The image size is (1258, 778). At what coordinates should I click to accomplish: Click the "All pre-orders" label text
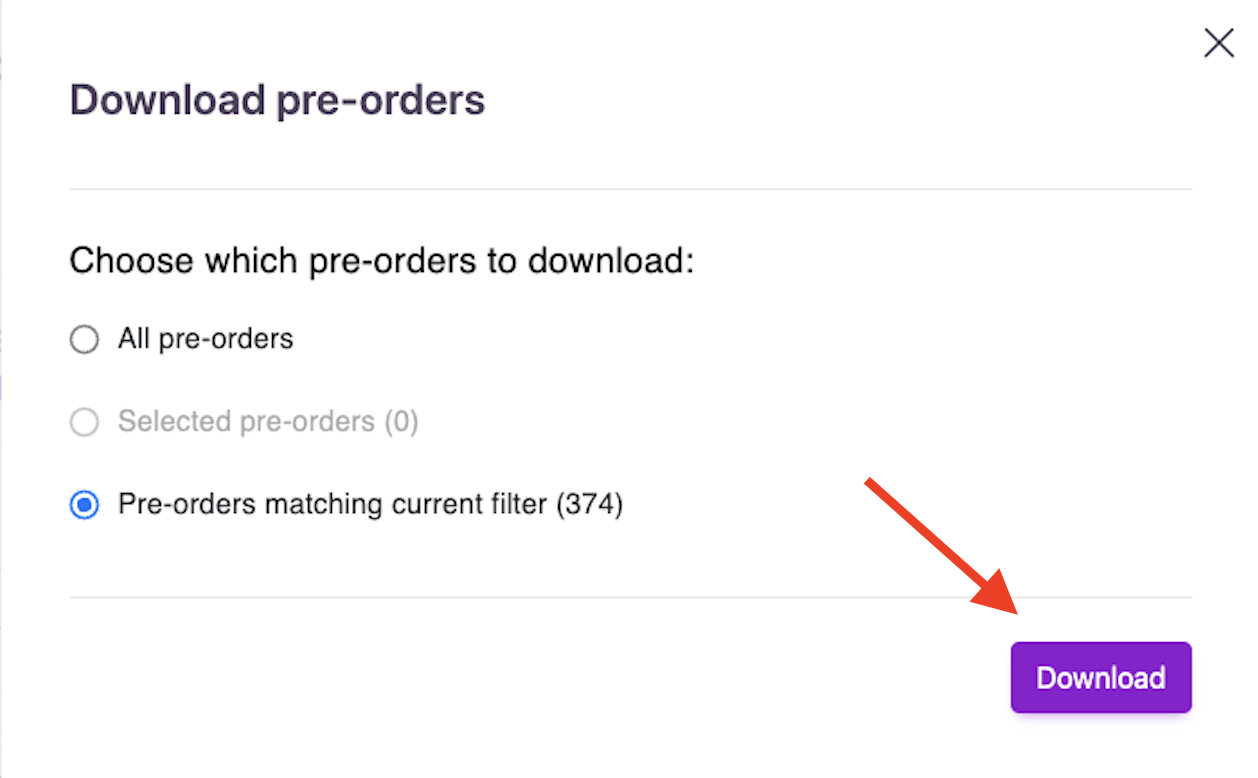pos(205,339)
